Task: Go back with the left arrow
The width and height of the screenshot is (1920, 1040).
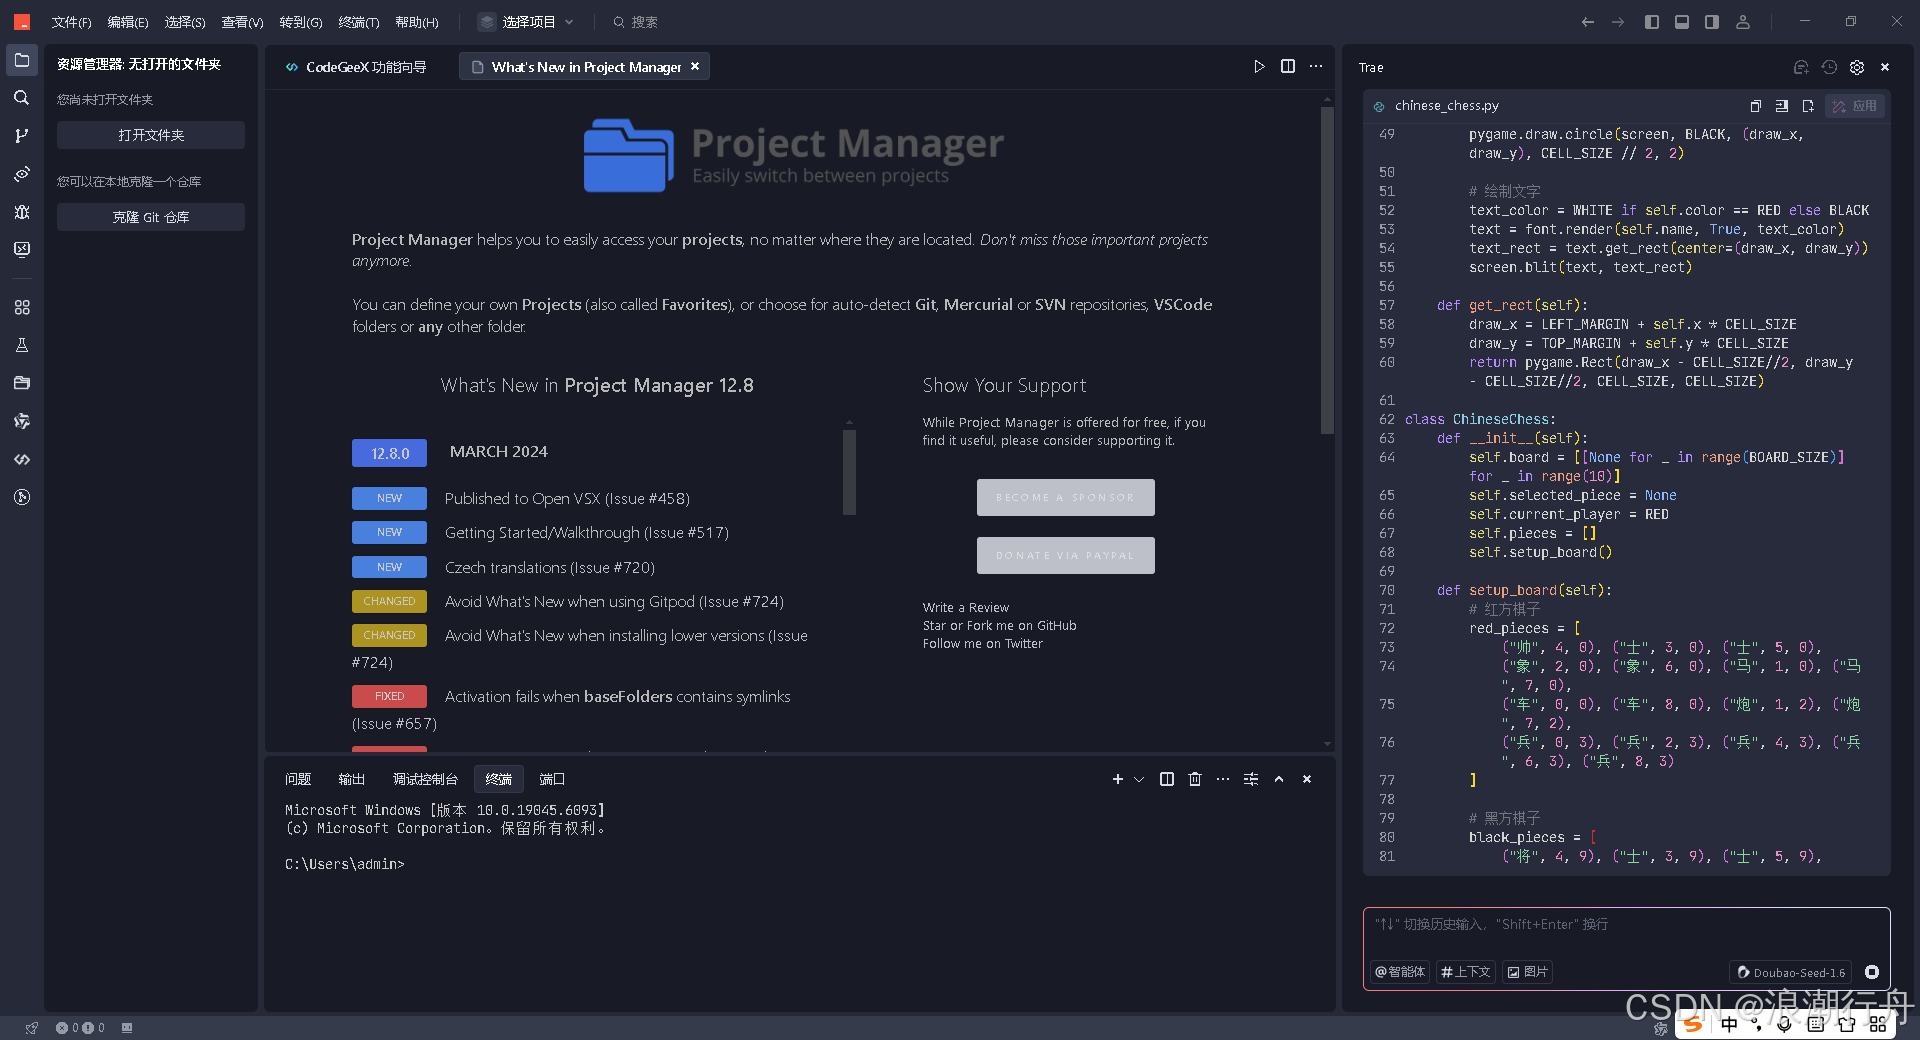Action: coord(1588,22)
